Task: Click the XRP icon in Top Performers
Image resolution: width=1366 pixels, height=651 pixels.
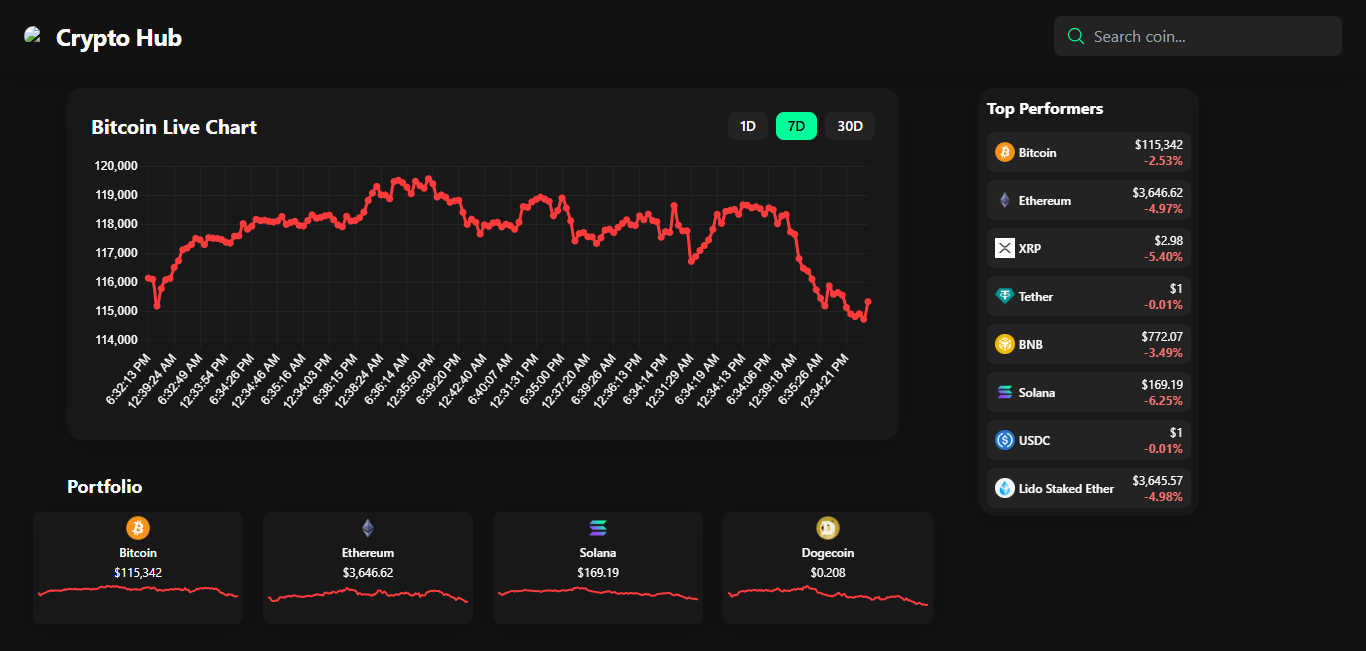Action: 1005,248
